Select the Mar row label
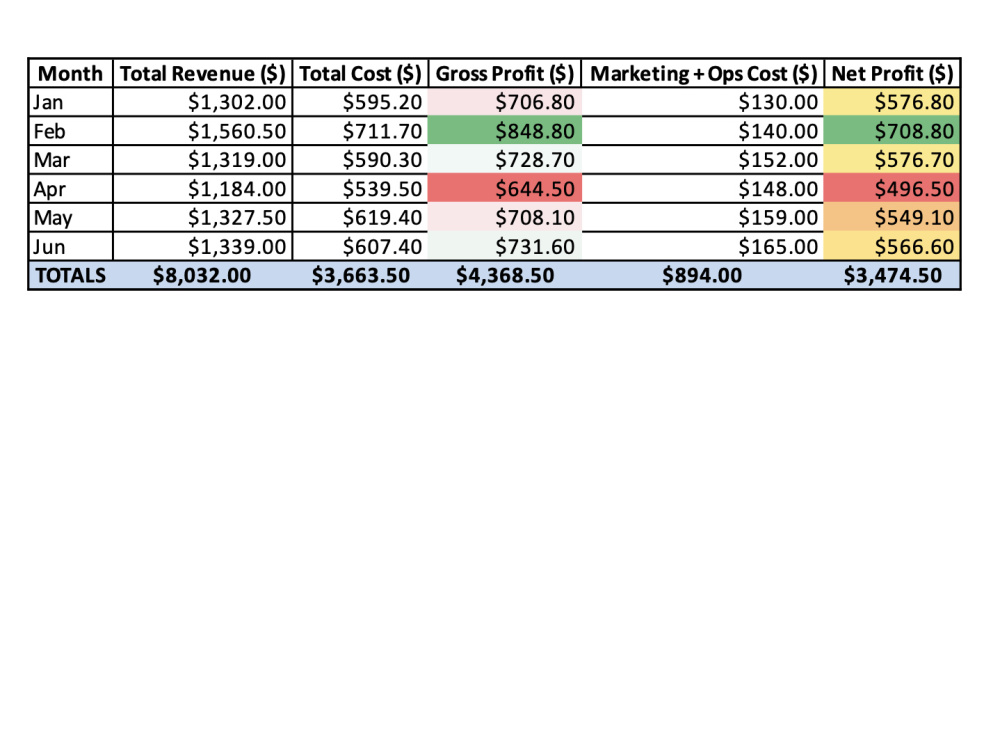 [71, 159]
